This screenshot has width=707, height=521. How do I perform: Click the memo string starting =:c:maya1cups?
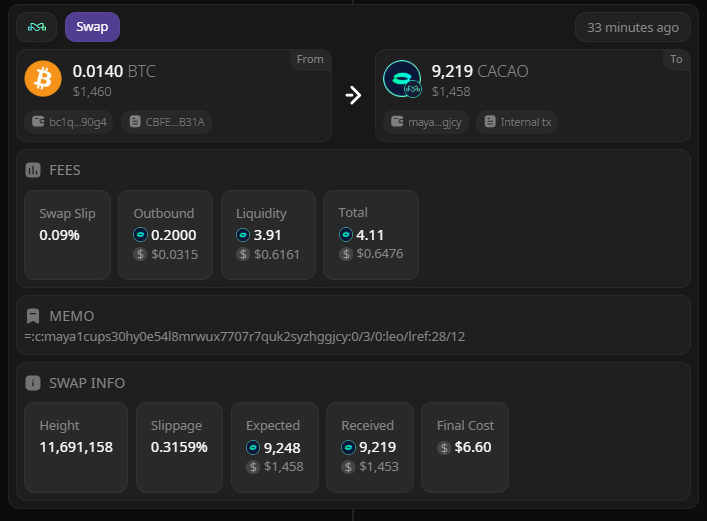point(244,337)
